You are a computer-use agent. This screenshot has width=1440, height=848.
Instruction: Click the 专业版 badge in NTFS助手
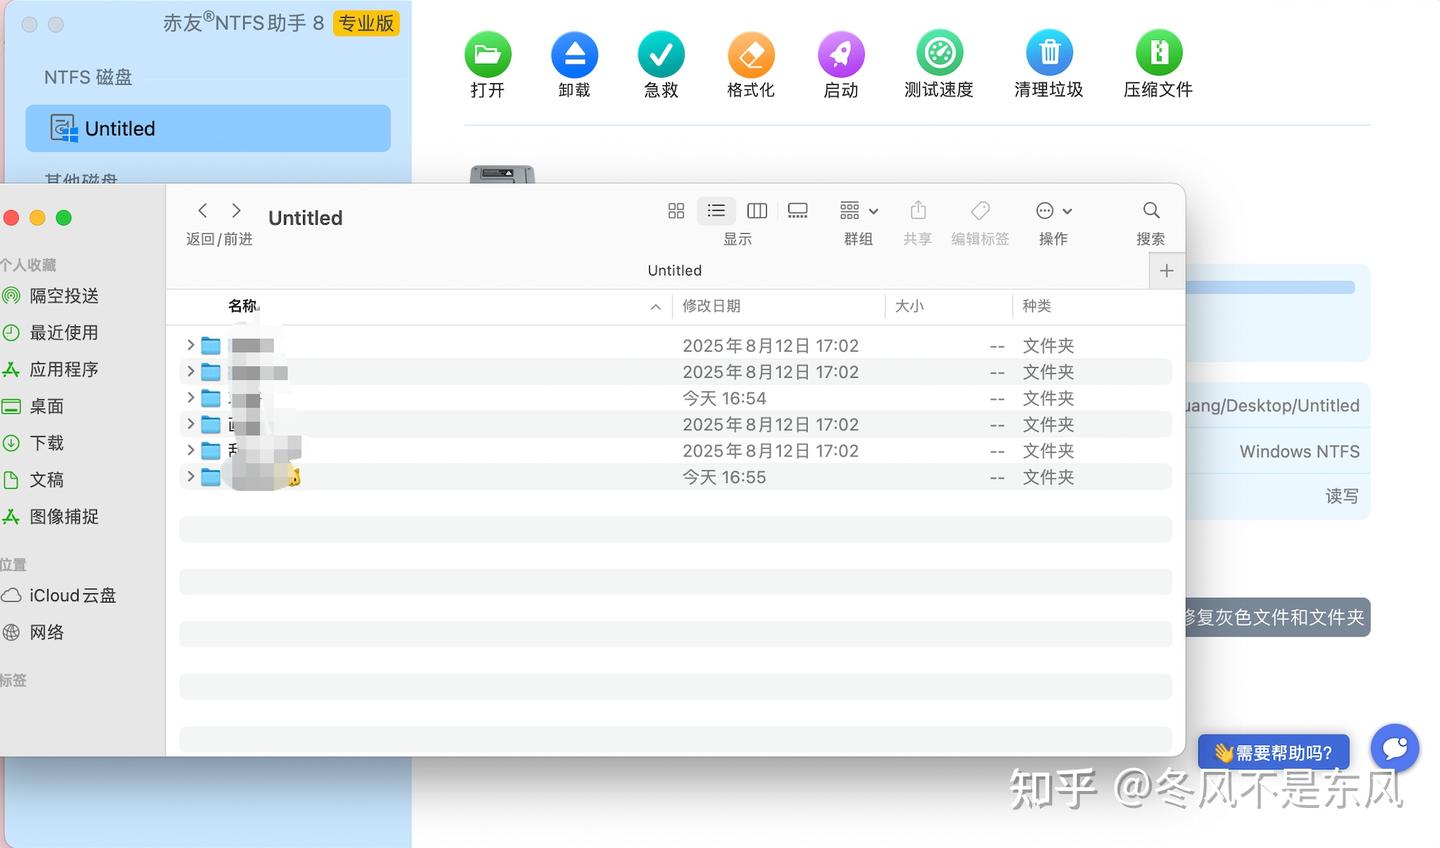tap(366, 23)
